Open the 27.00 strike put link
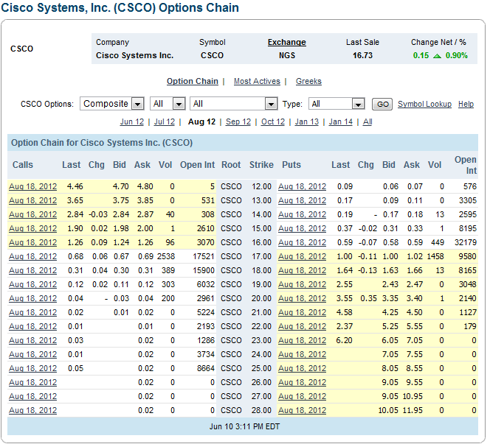 point(302,396)
